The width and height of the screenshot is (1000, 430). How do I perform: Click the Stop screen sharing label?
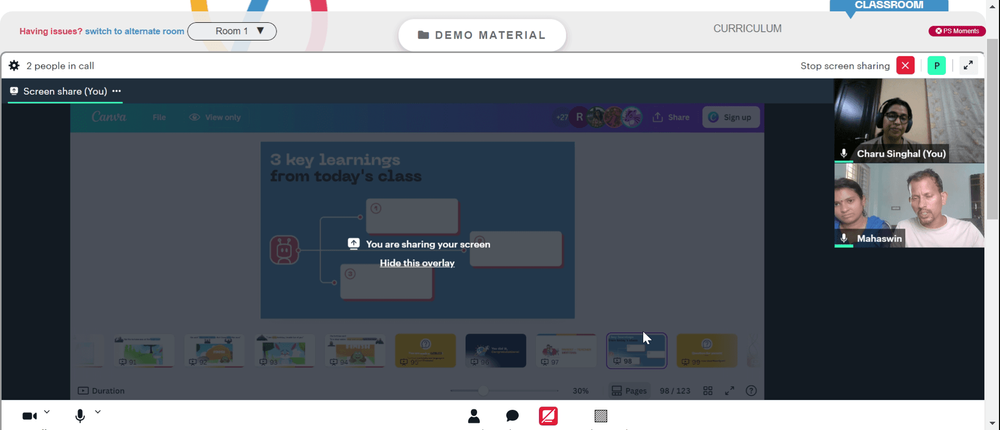[845, 66]
